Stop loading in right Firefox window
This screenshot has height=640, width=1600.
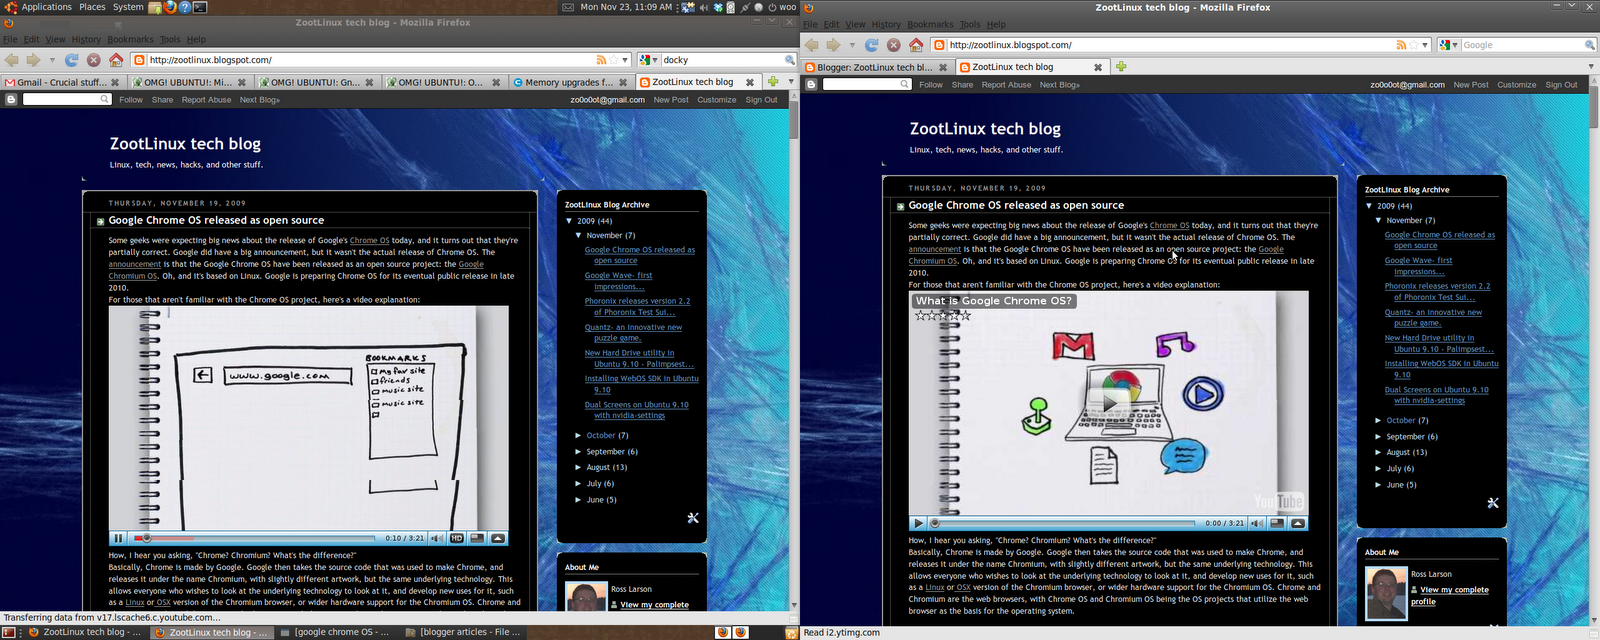(x=894, y=45)
